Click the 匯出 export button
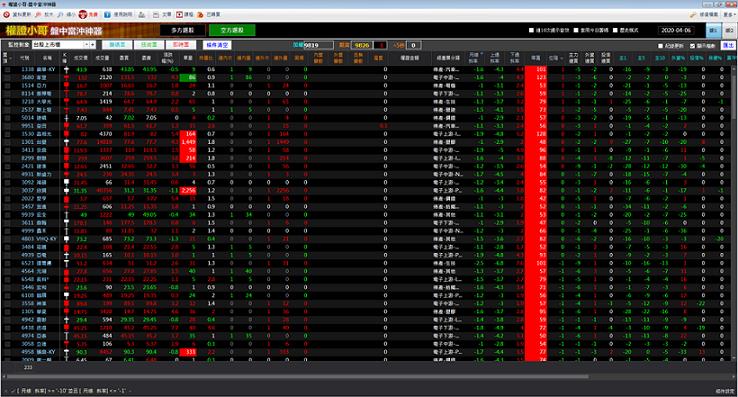This screenshot has height=397, width=738. 729,45
